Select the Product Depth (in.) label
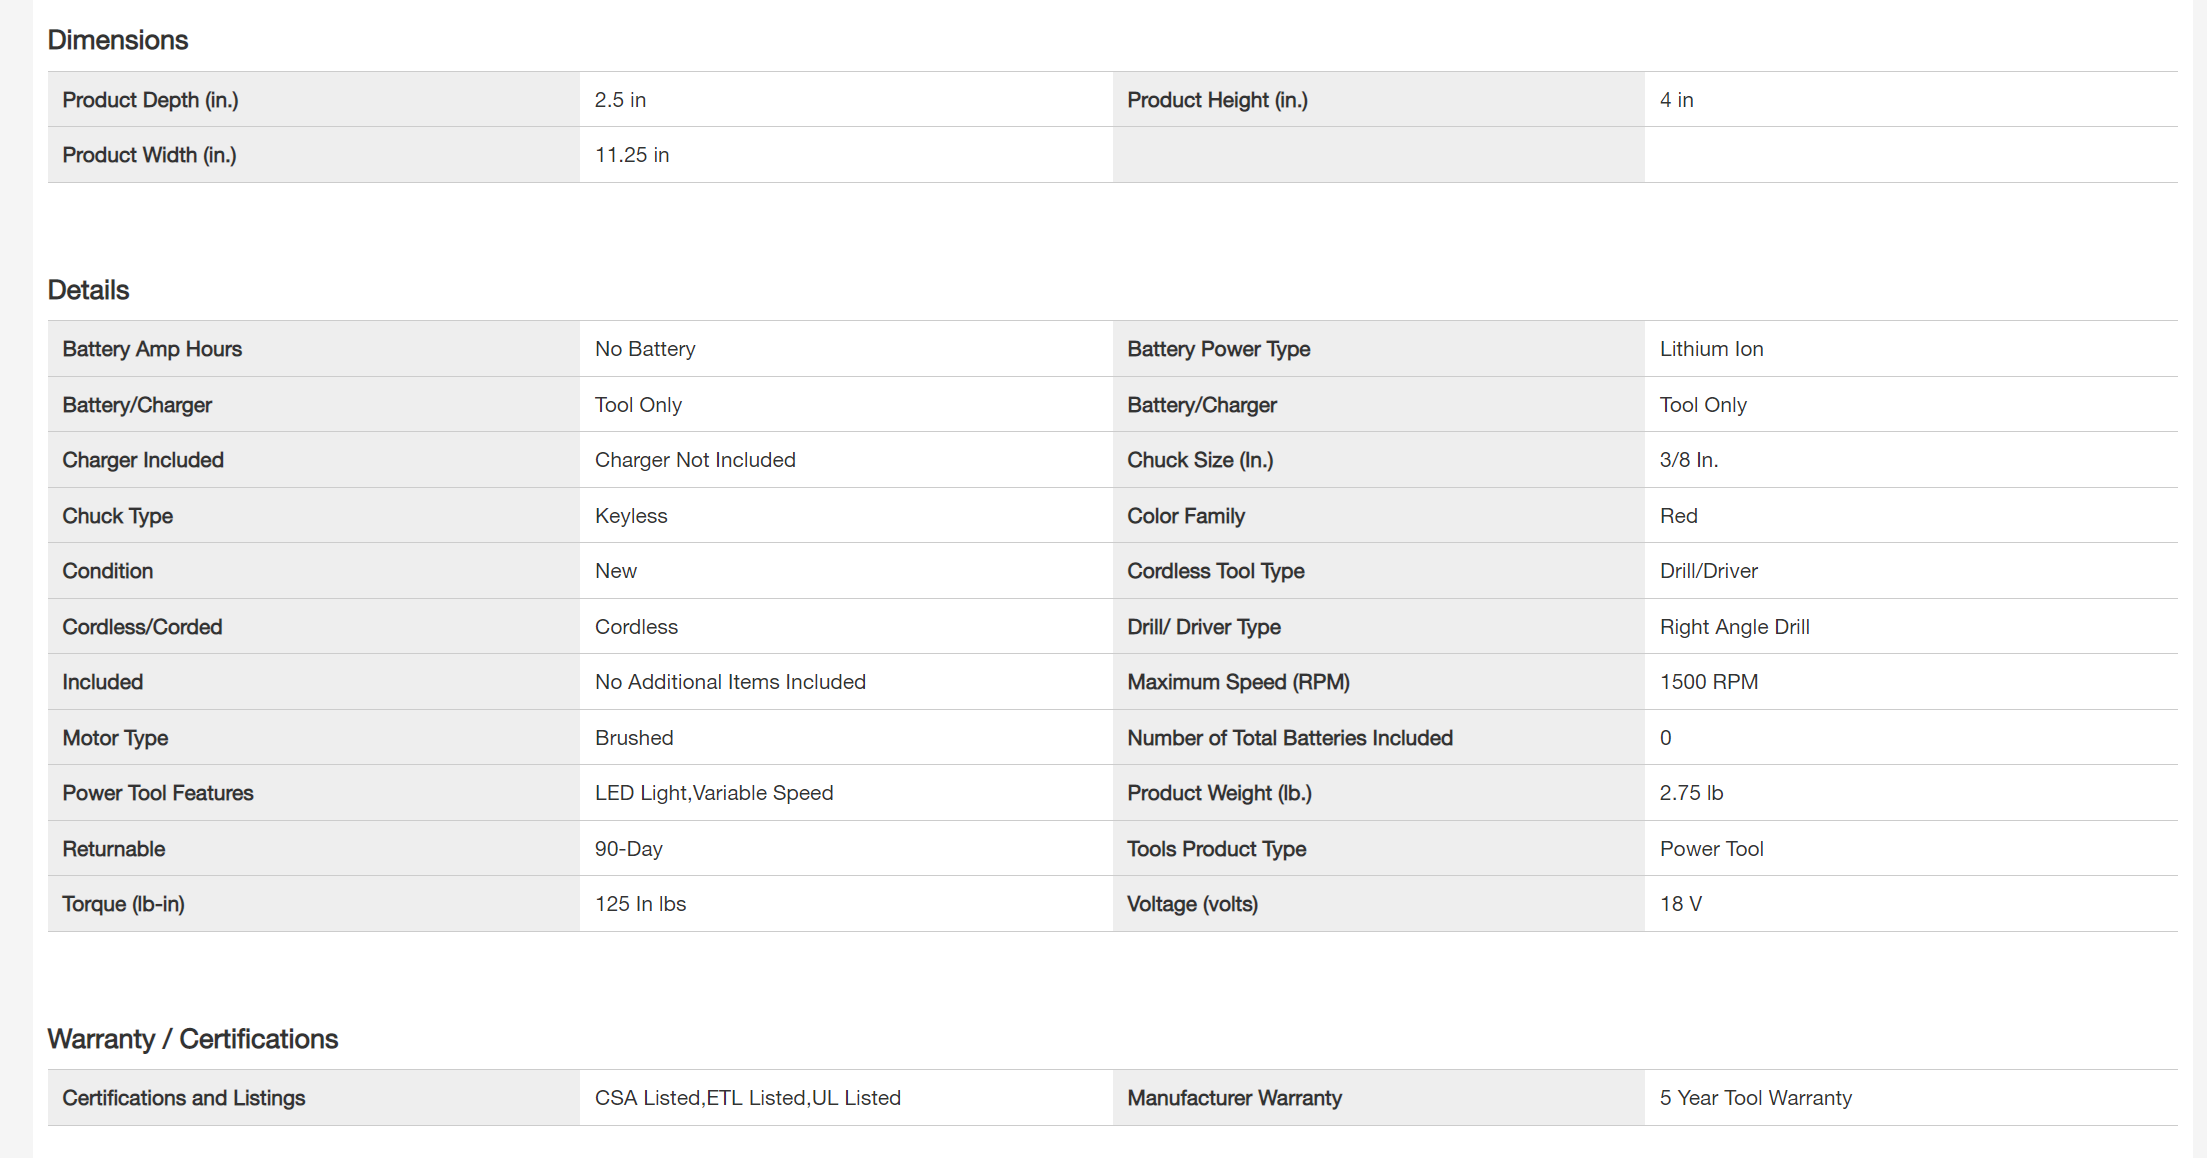The height and width of the screenshot is (1158, 2207). pyautogui.click(x=150, y=100)
